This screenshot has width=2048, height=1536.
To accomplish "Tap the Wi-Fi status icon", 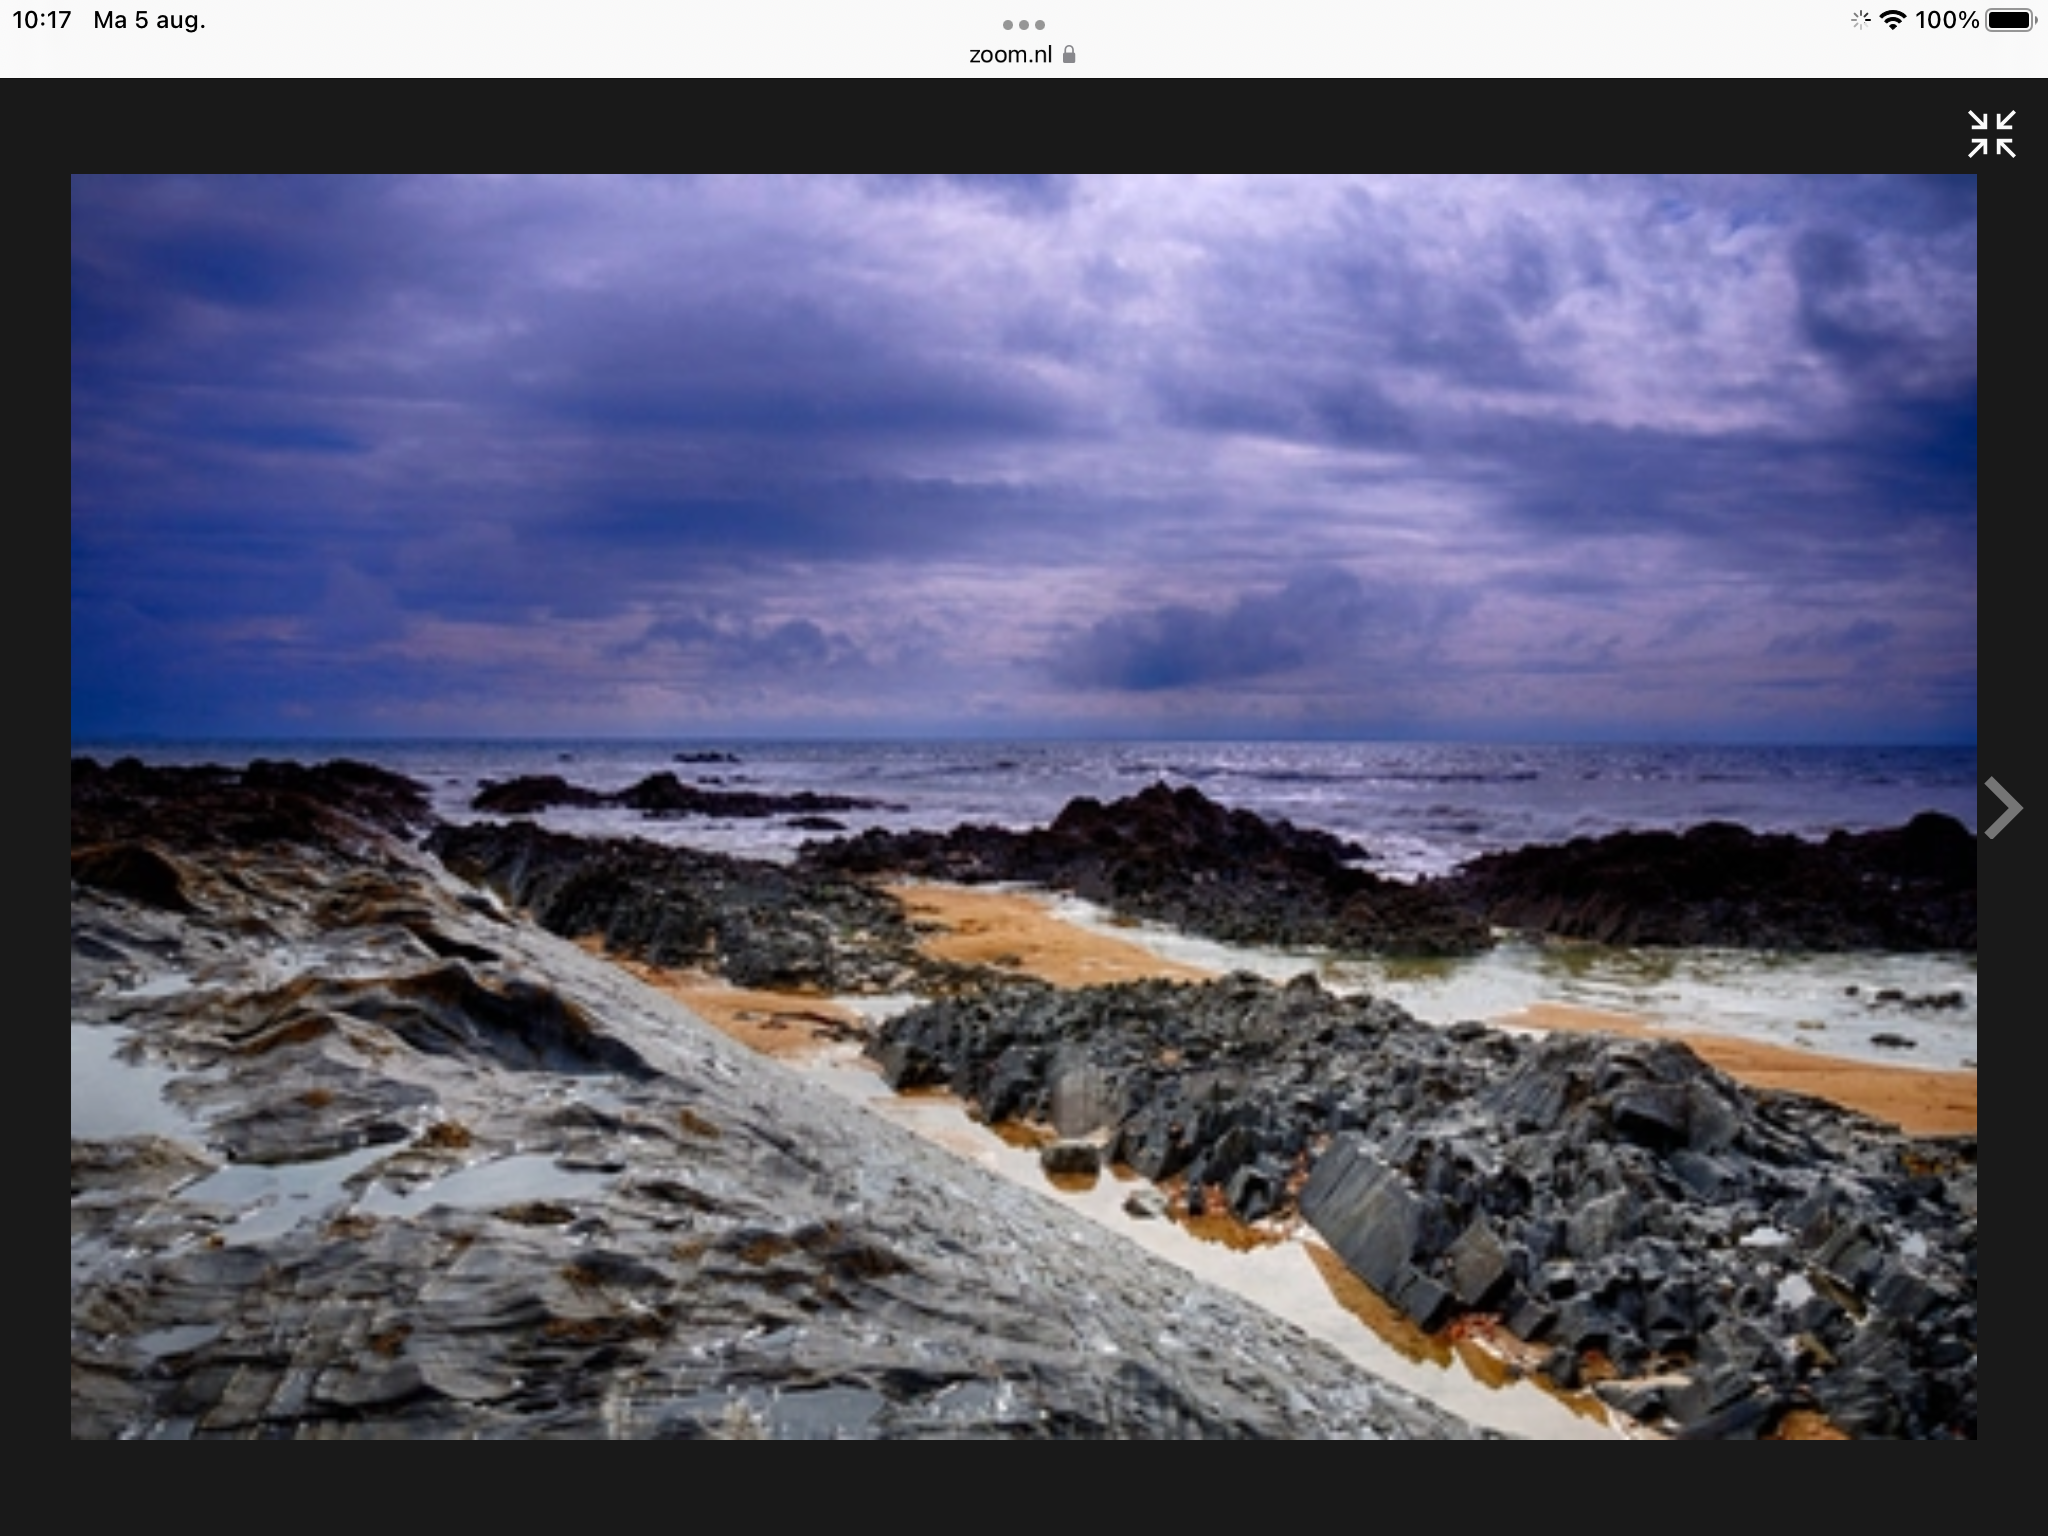I will (x=1892, y=20).
